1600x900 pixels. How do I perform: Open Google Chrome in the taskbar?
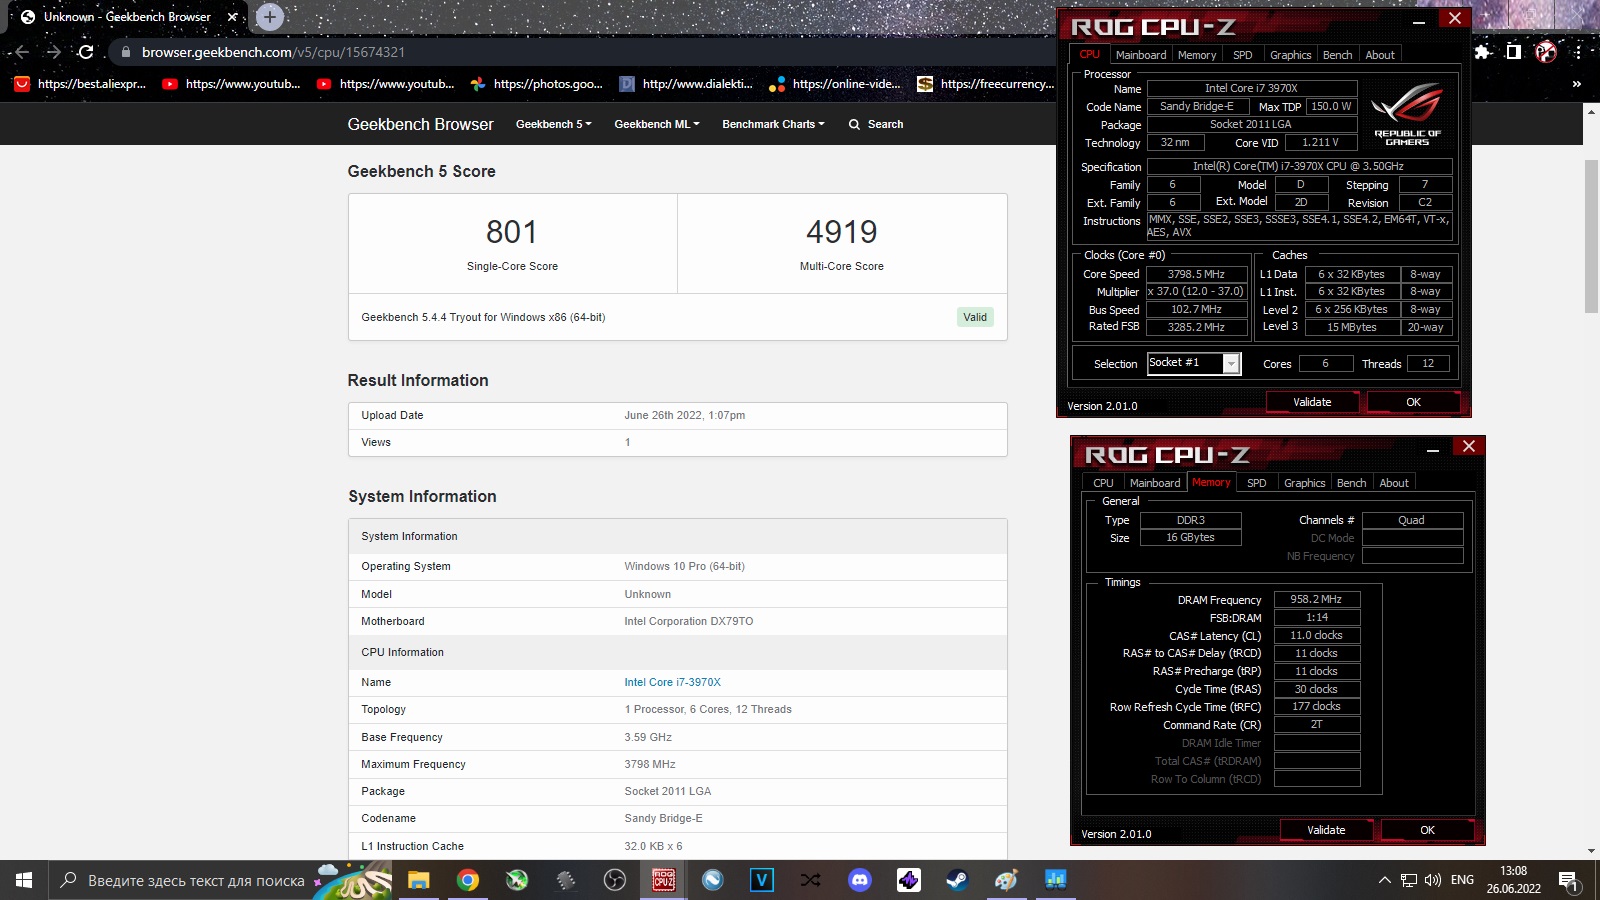467,880
